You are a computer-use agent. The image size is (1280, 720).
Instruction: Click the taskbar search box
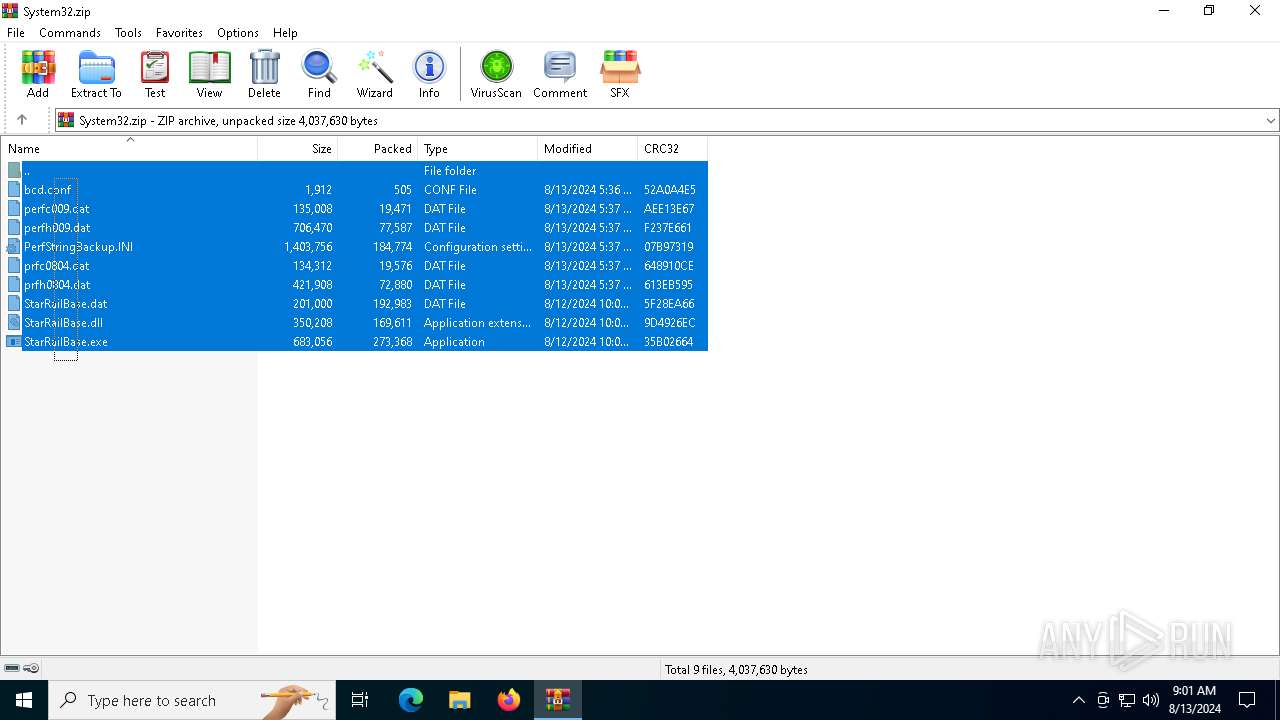pyautogui.click(x=190, y=700)
